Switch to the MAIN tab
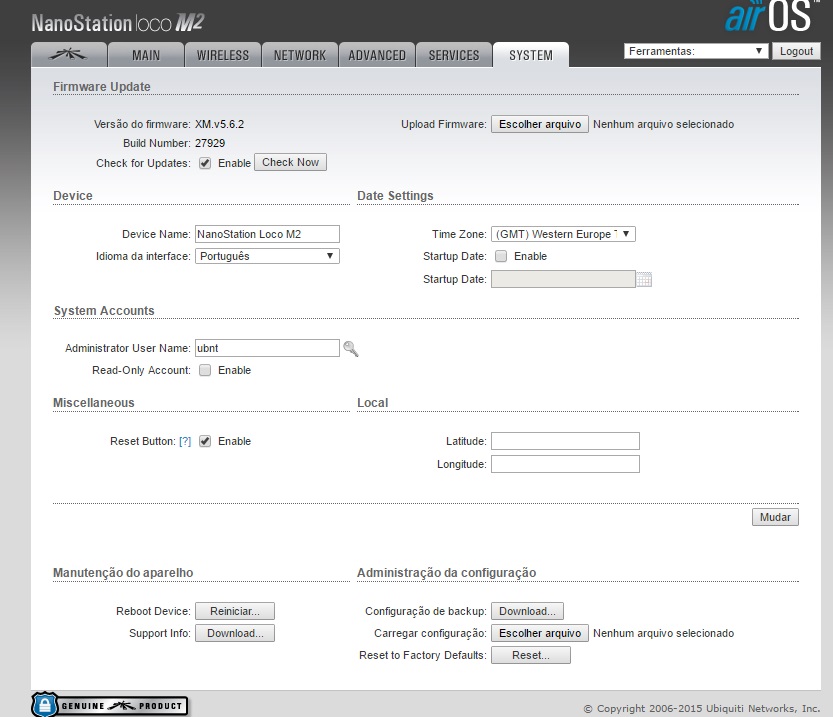Image resolution: width=833 pixels, height=717 pixels. point(146,55)
